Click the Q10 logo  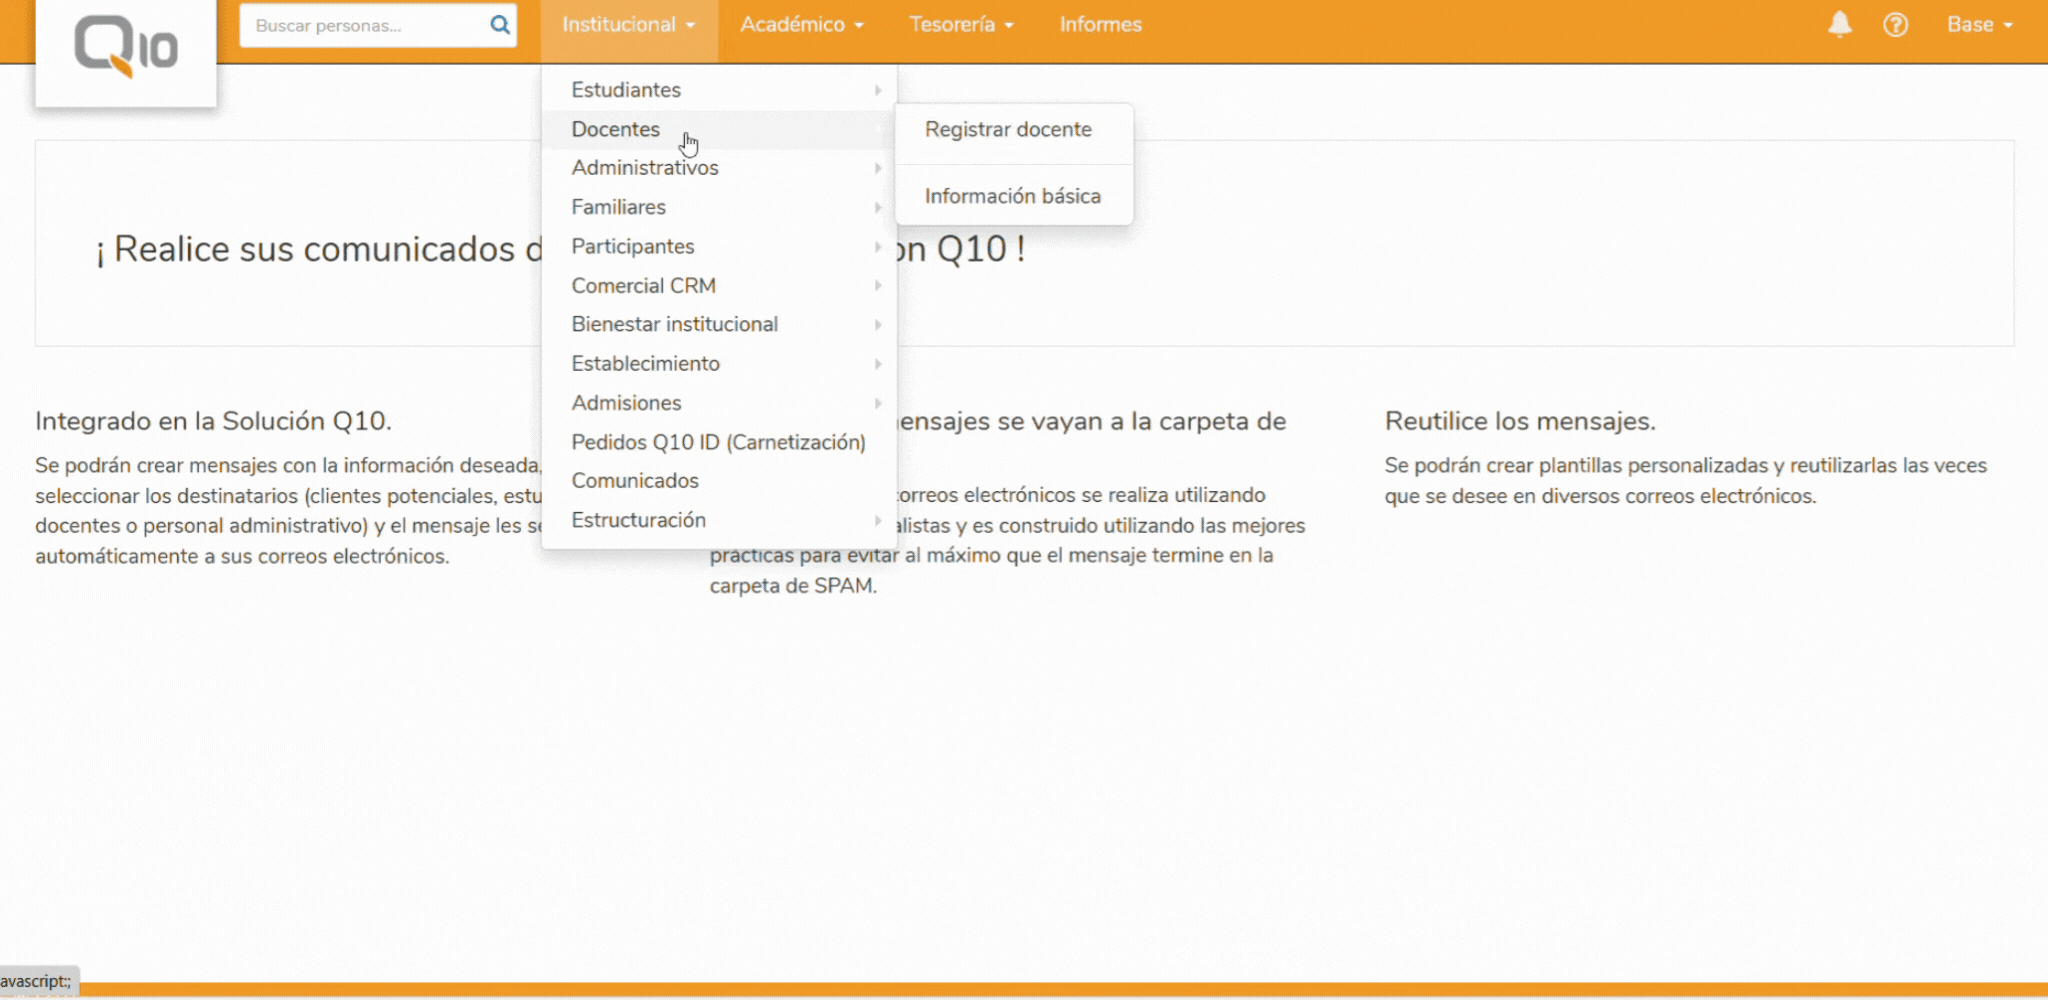(126, 48)
